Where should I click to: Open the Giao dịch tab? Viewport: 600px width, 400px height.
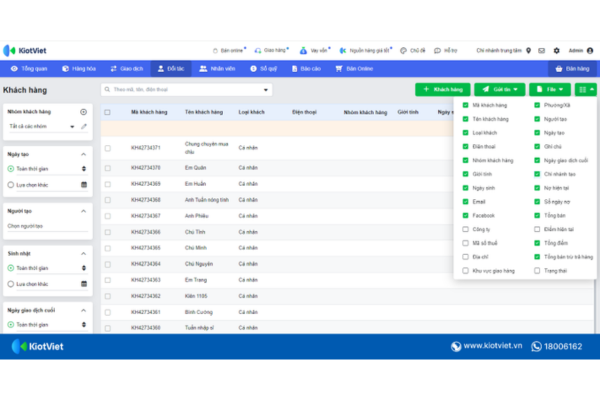[x=127, y=69]
